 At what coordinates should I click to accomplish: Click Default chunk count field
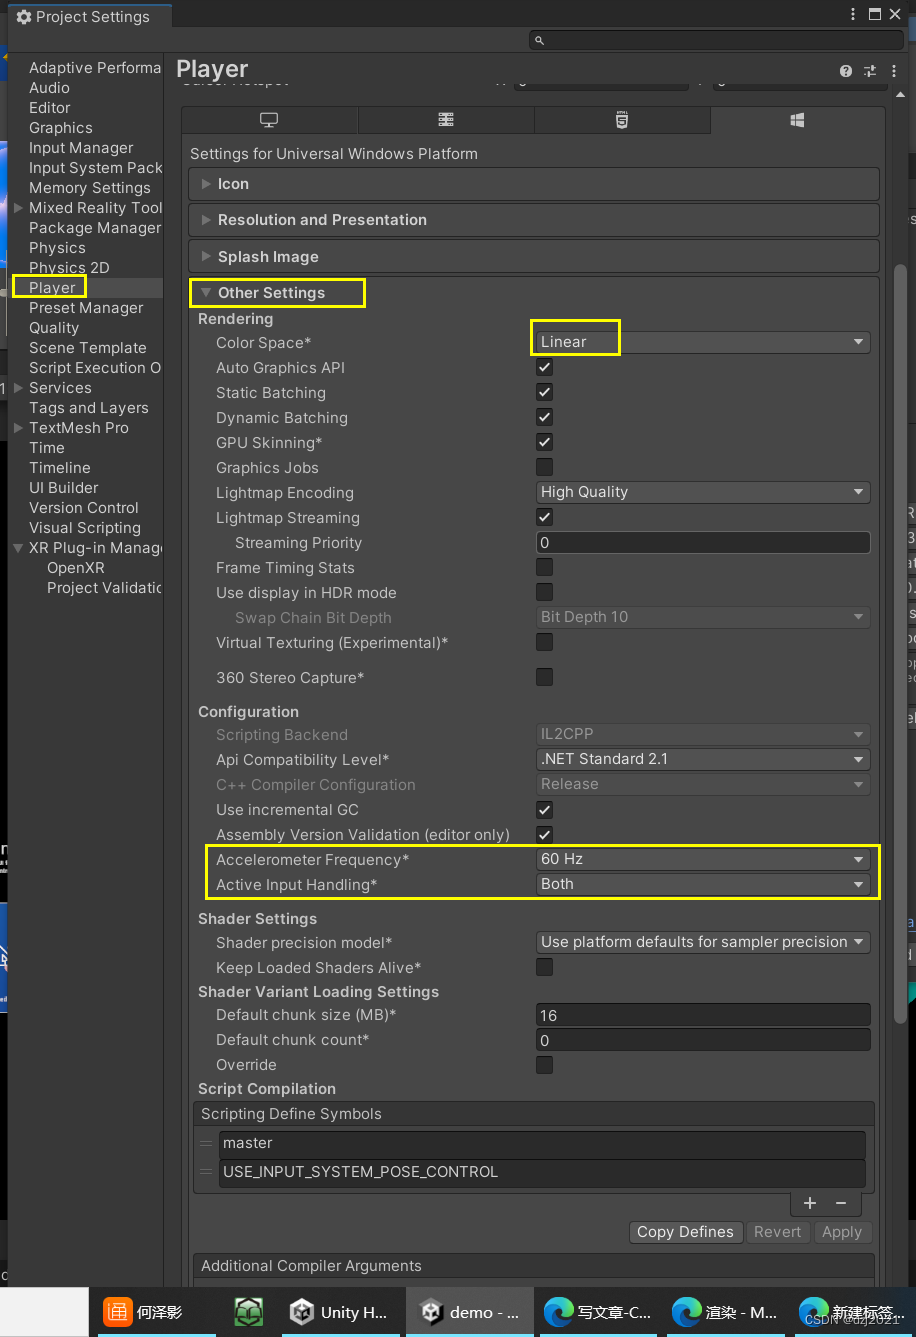[x=703, y=1040]
